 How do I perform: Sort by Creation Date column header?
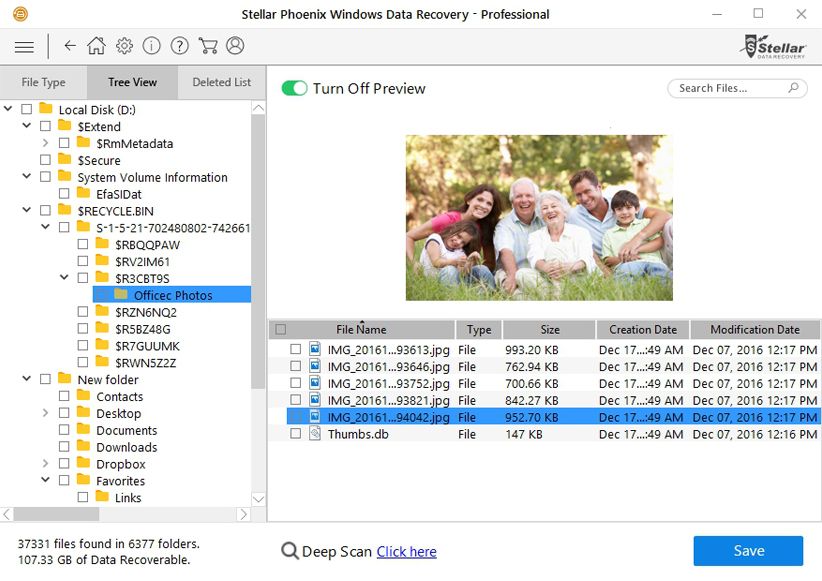click(x=643, y=329)
